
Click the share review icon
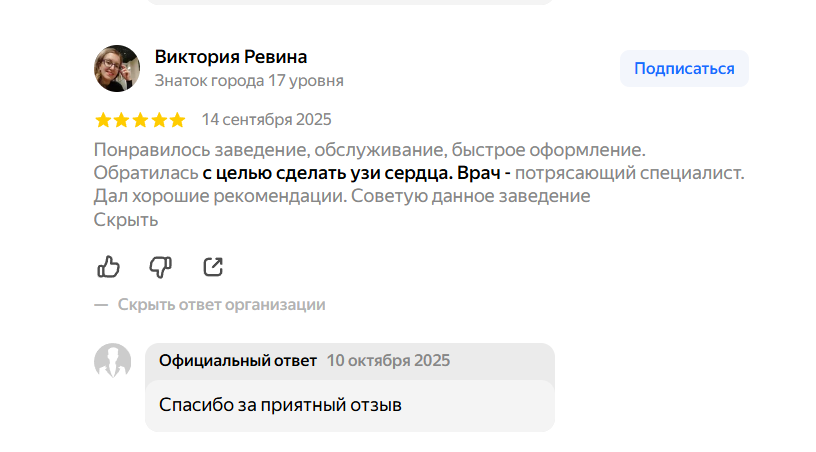click(213, 266)
